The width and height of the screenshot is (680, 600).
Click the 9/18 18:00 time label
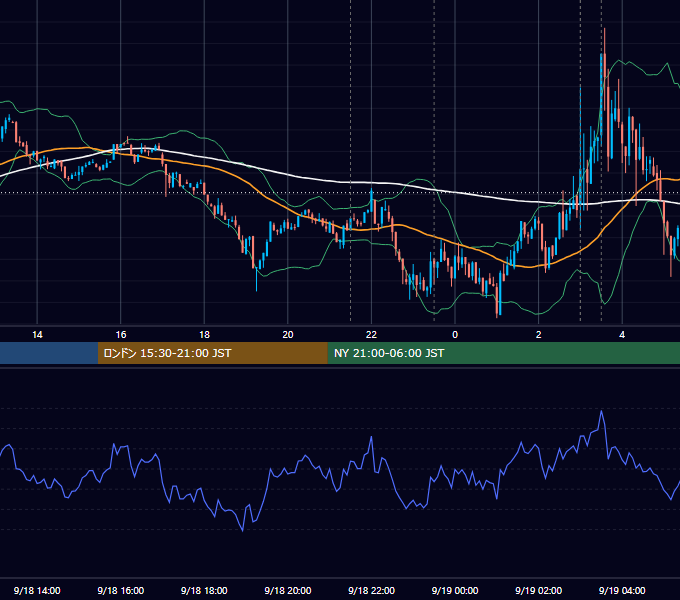(x=204, y=590)
